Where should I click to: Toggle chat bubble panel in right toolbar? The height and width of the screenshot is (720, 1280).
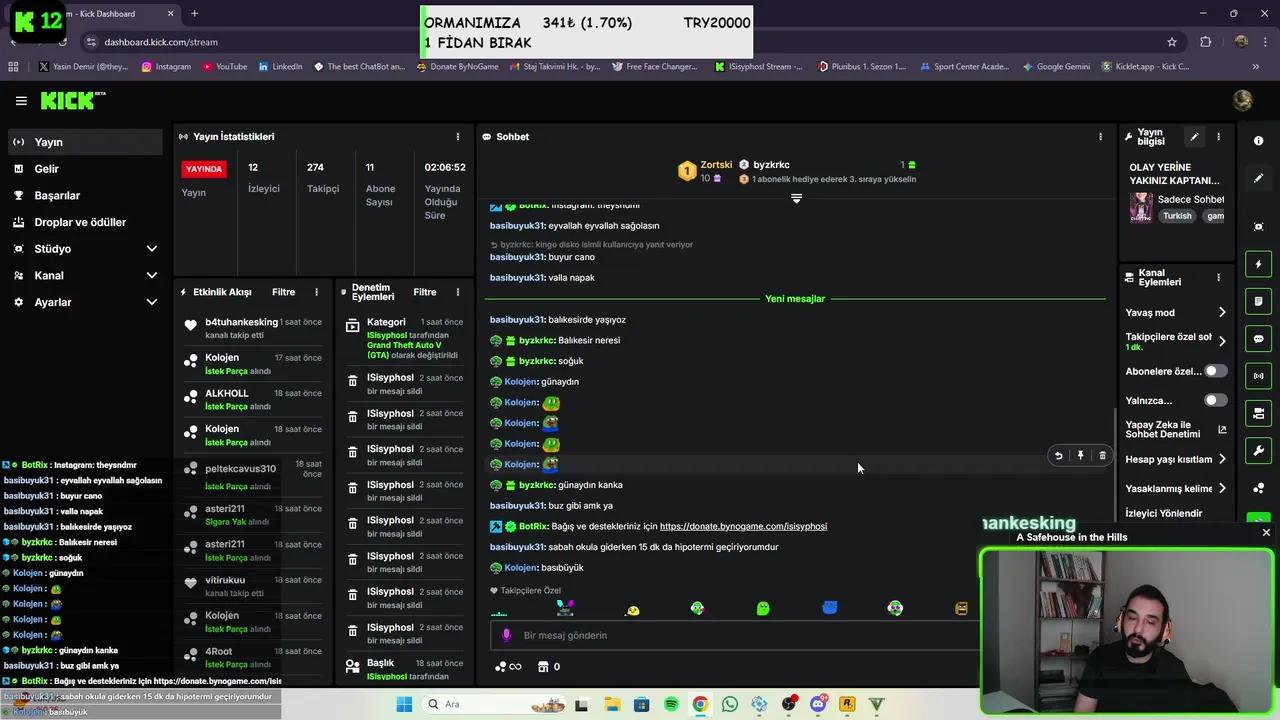point(1258,339)
